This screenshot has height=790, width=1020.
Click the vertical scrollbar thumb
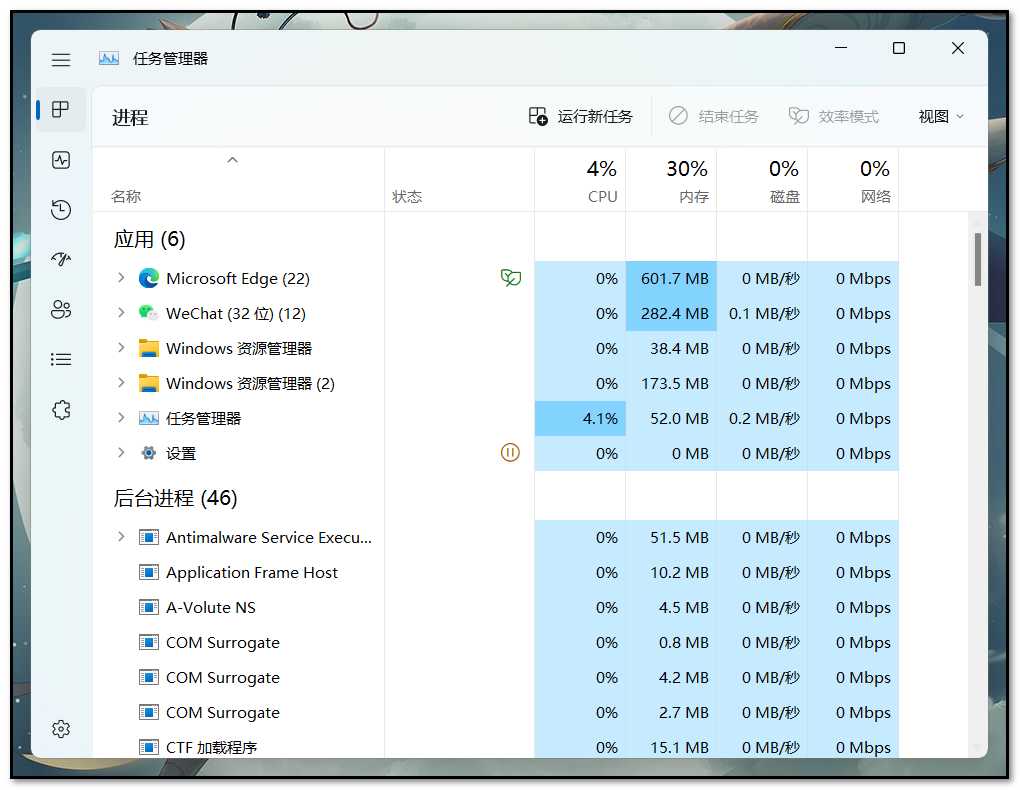[977, 258]
